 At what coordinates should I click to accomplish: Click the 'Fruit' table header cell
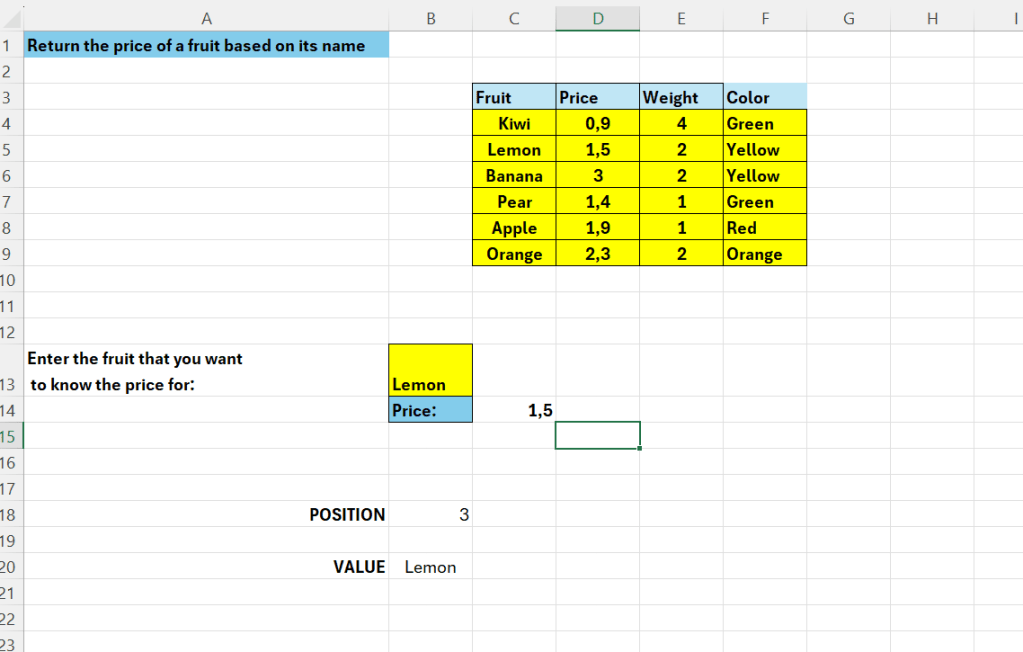coord(513,97)
